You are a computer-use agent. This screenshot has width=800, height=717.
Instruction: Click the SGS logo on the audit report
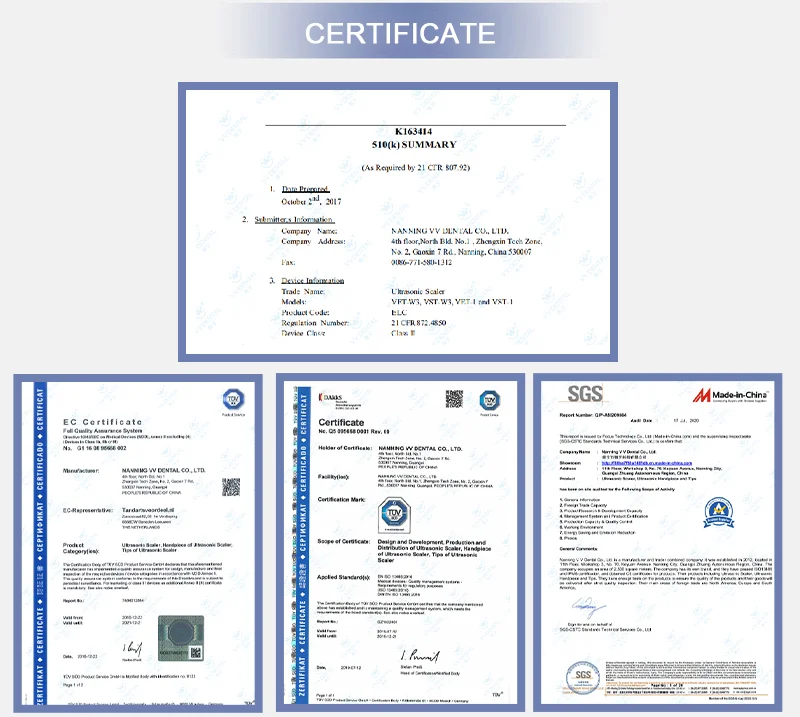pyautogui.click(x=585, y=394)
